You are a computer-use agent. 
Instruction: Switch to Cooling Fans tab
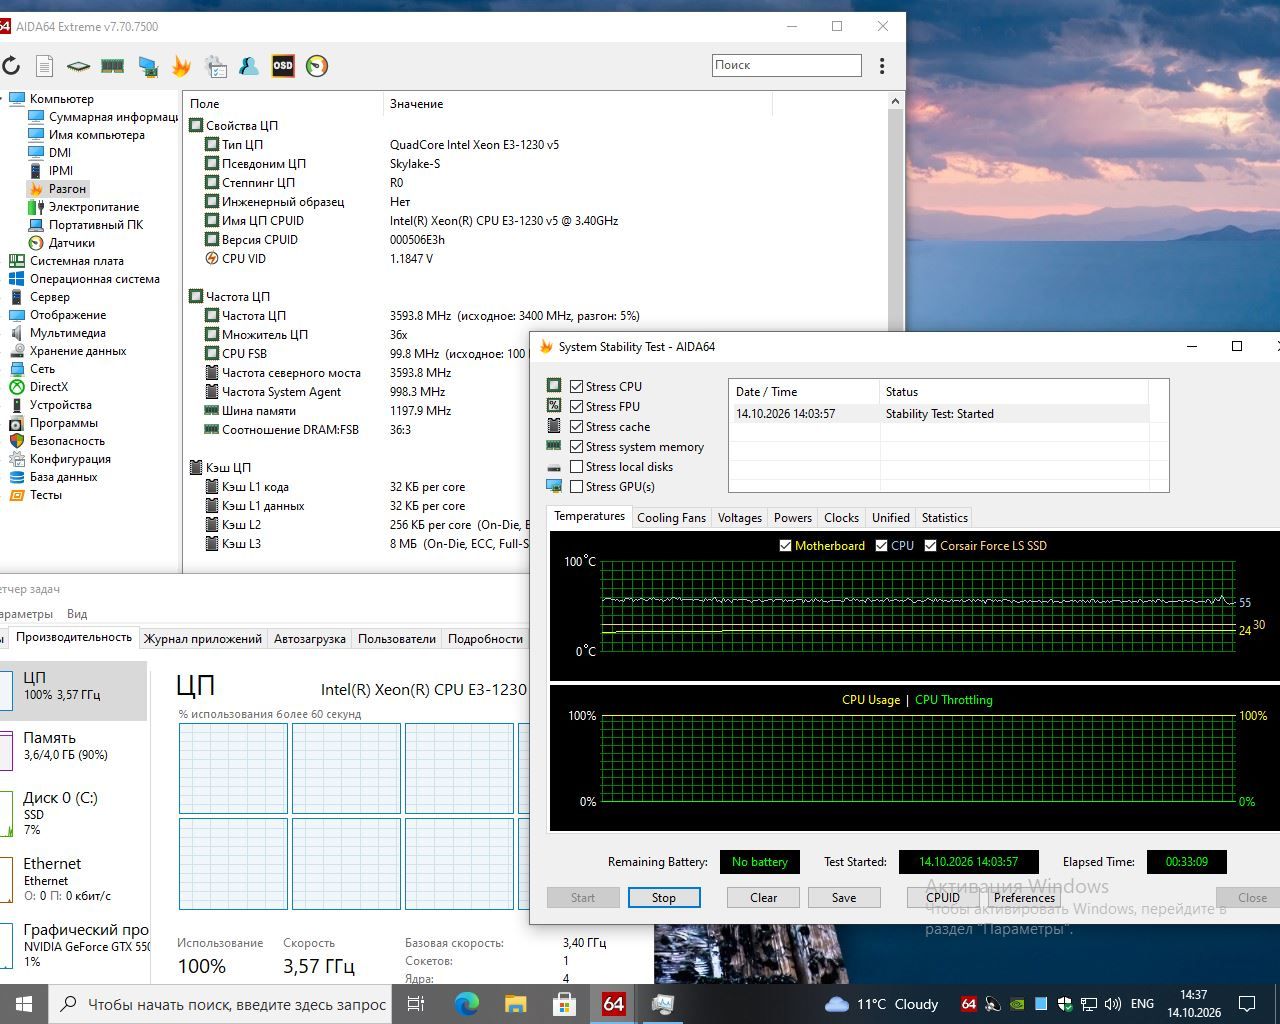[x=671, y=517]
